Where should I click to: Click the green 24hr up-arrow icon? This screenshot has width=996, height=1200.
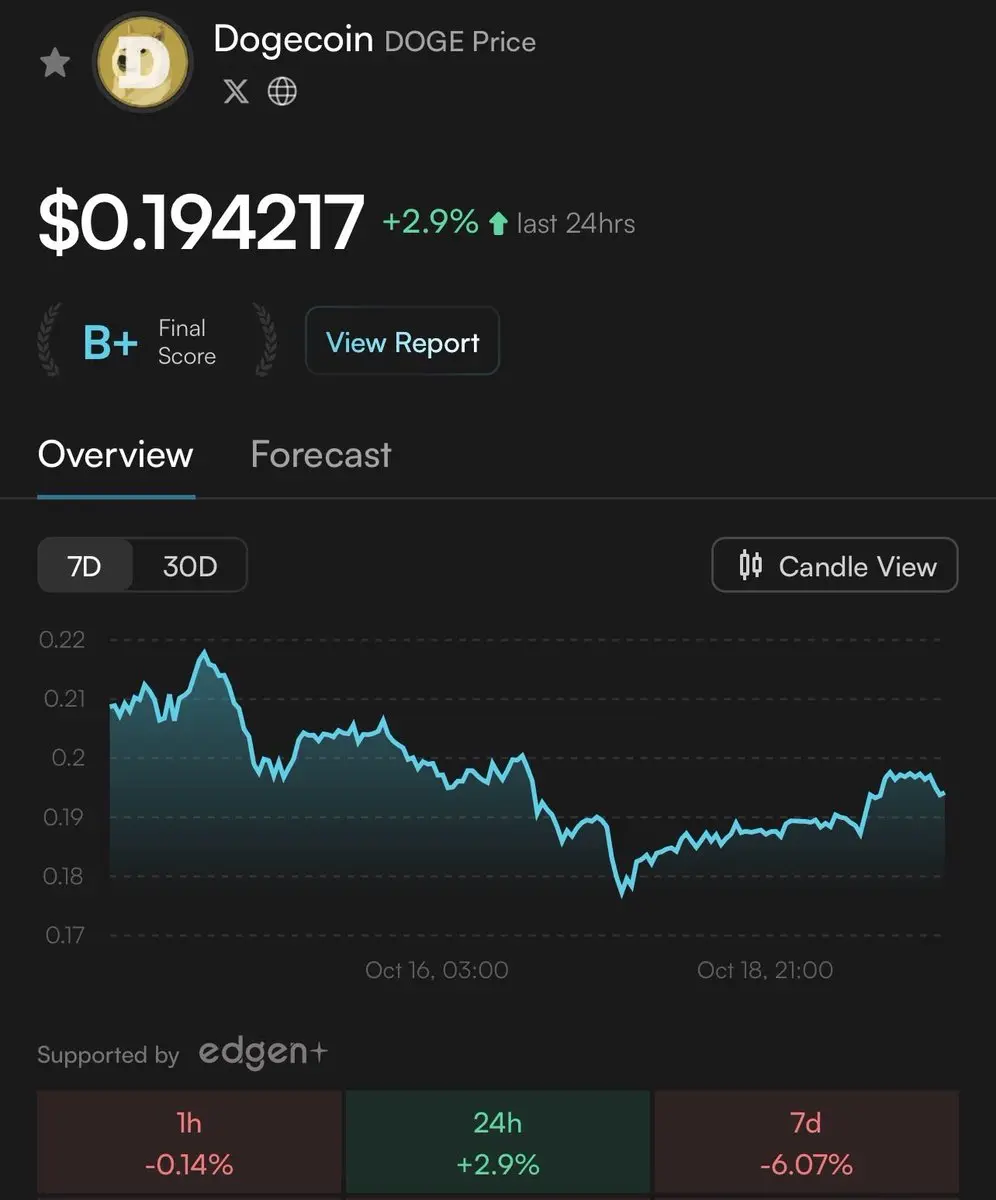pyautogui.click(x=498, y=224)
